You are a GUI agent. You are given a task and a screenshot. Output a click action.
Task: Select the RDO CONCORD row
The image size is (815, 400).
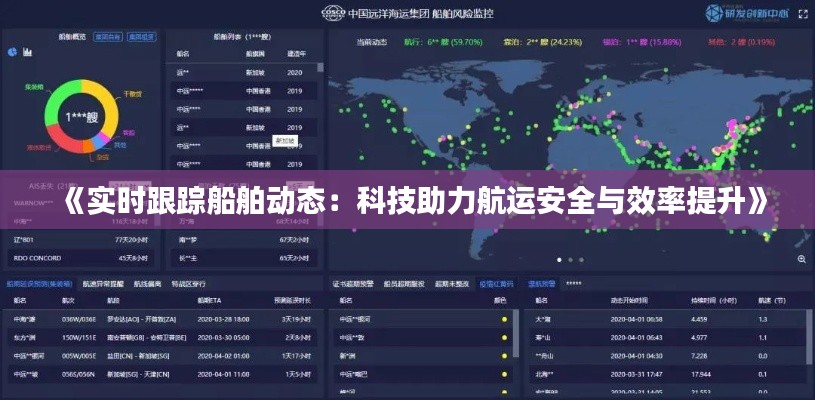81,258
